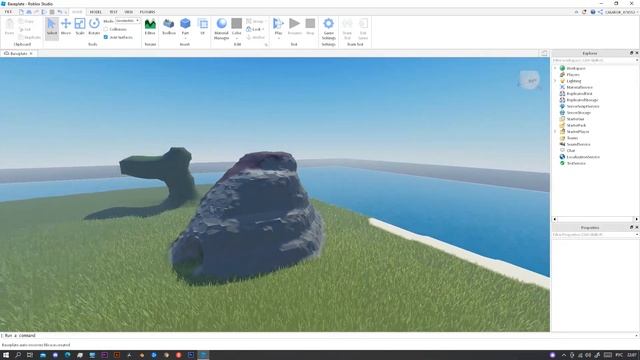Image resolution: width=640 pixels, height=360 pixels.
Task: Open Edit section launcher arrow
Action: point(266,44)
